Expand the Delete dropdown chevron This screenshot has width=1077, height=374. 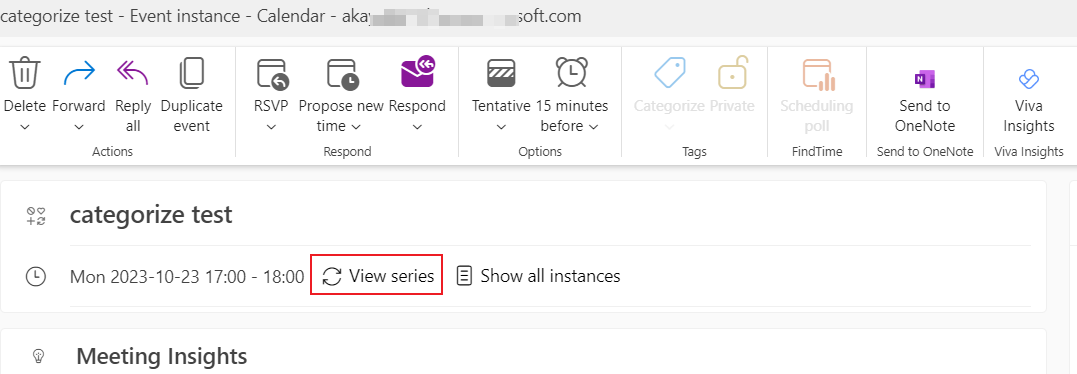point(25,127)
